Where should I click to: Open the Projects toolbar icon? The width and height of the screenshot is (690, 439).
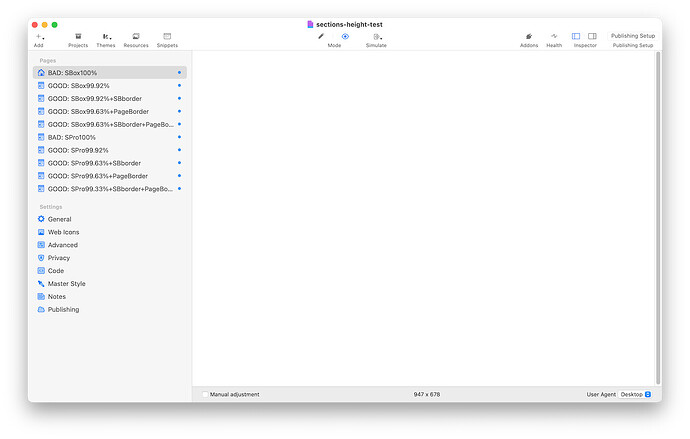coord(78,40)
